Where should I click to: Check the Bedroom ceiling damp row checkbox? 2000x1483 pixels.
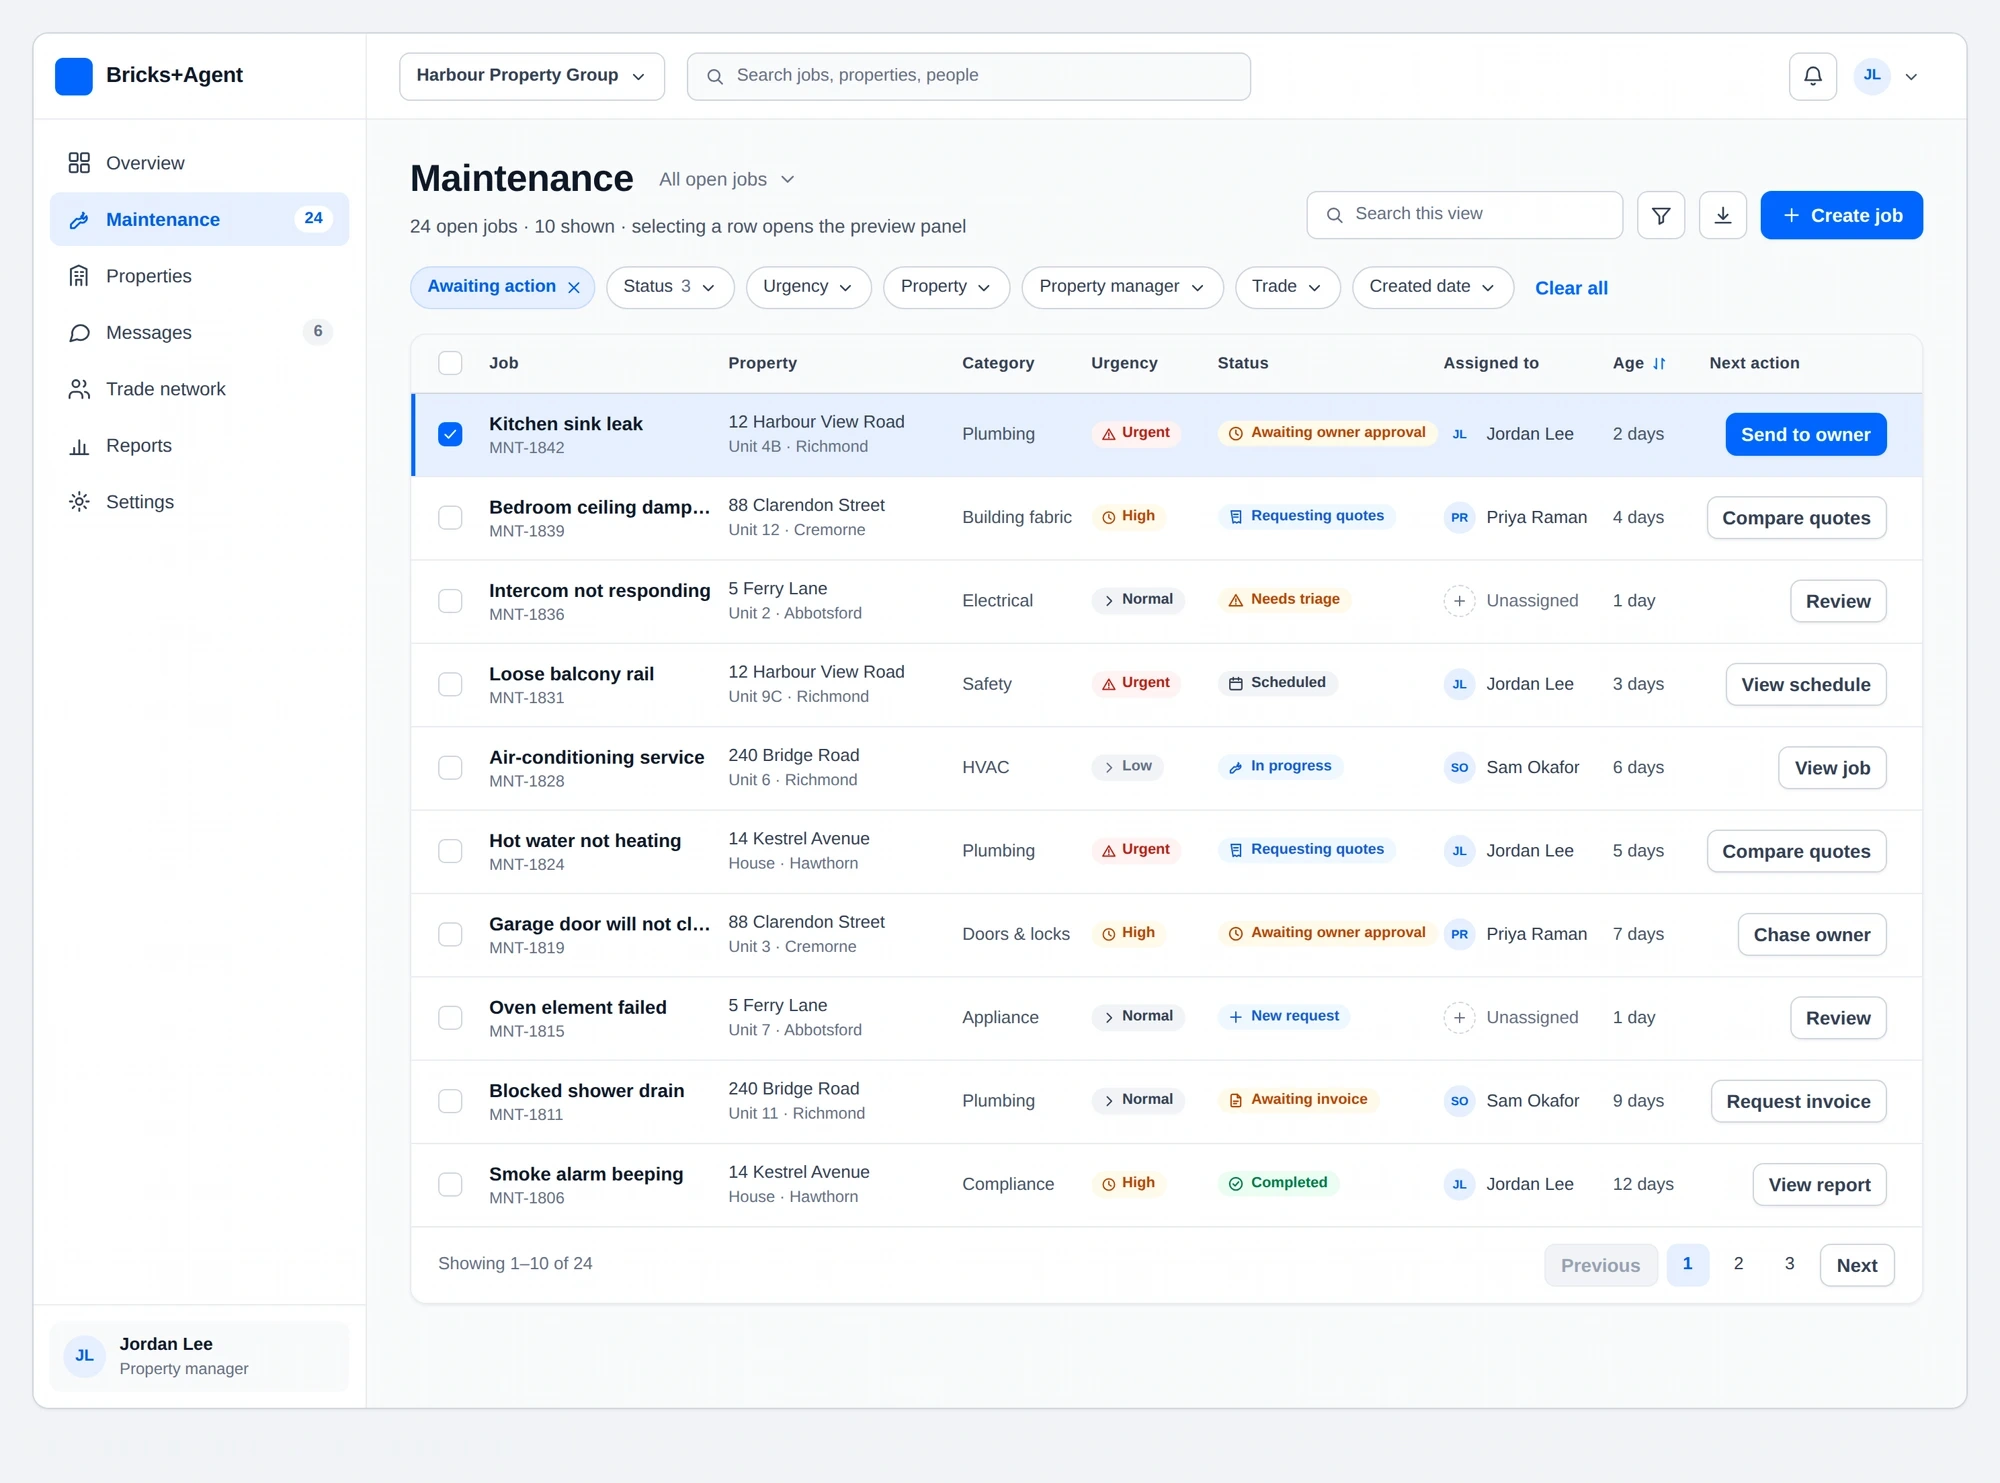click(x=450, y=518)
